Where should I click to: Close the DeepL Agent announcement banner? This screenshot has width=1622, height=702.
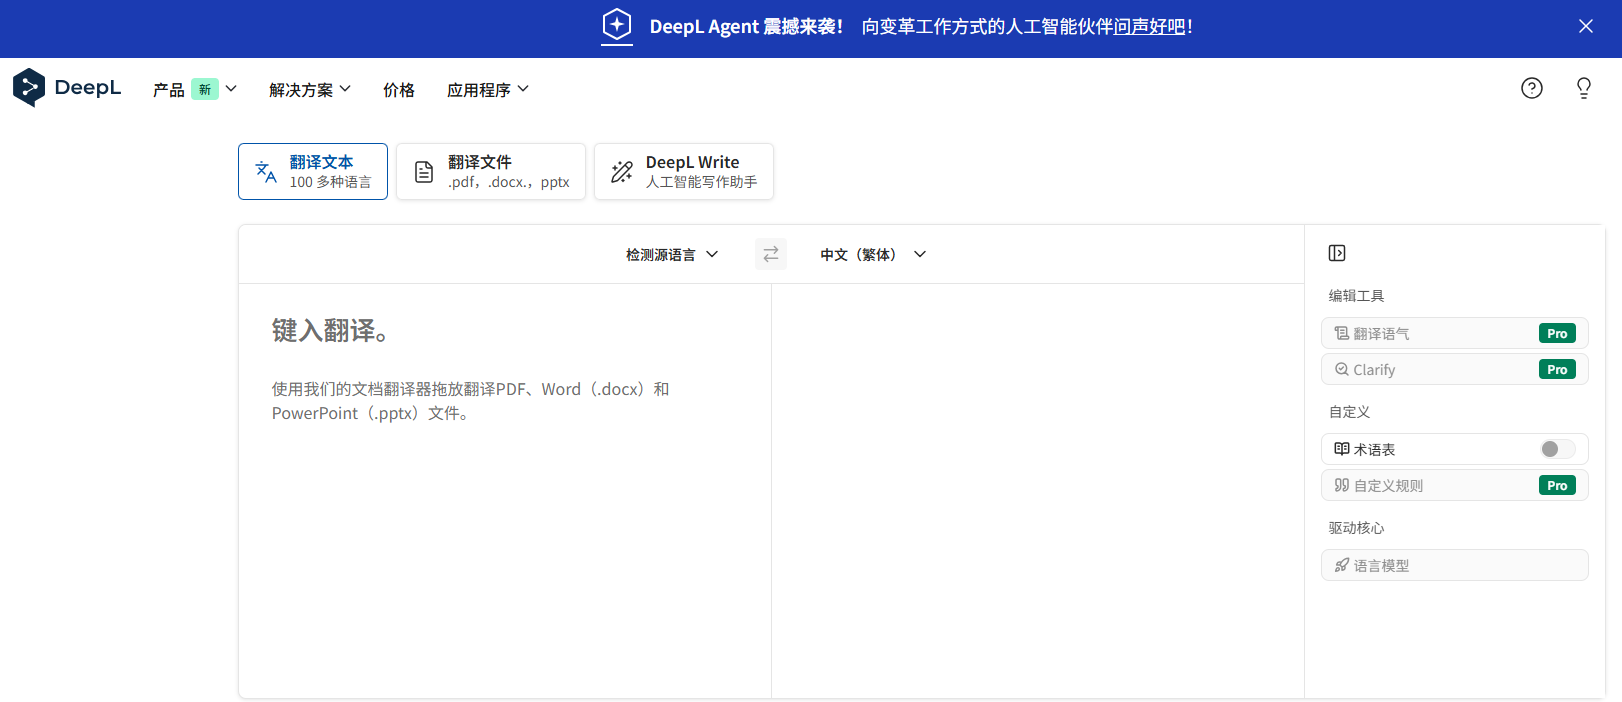tap(1585, 26)
